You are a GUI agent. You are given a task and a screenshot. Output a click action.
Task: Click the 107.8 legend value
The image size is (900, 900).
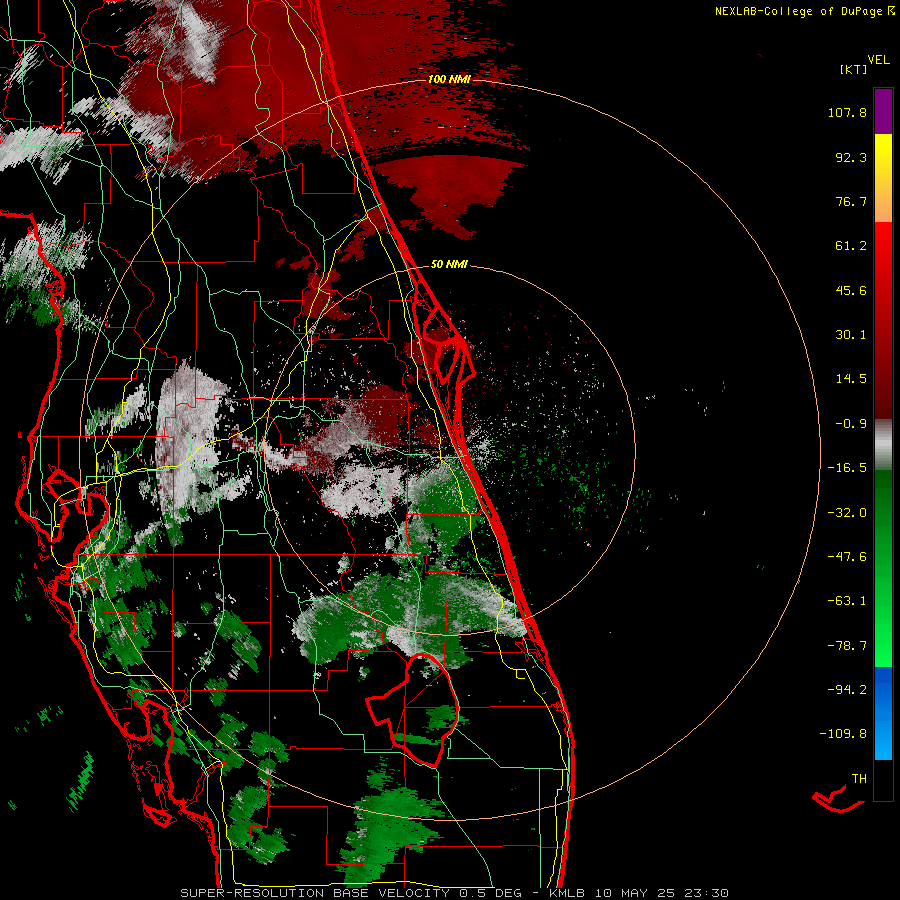coord(847,112)
